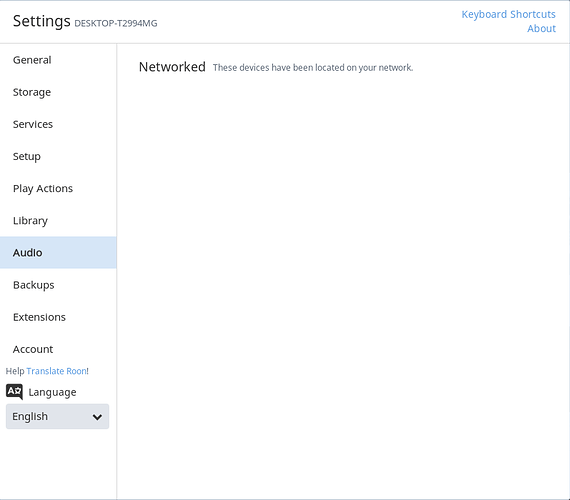
Task: Switch to the Extensions tab
Action: 58,317
